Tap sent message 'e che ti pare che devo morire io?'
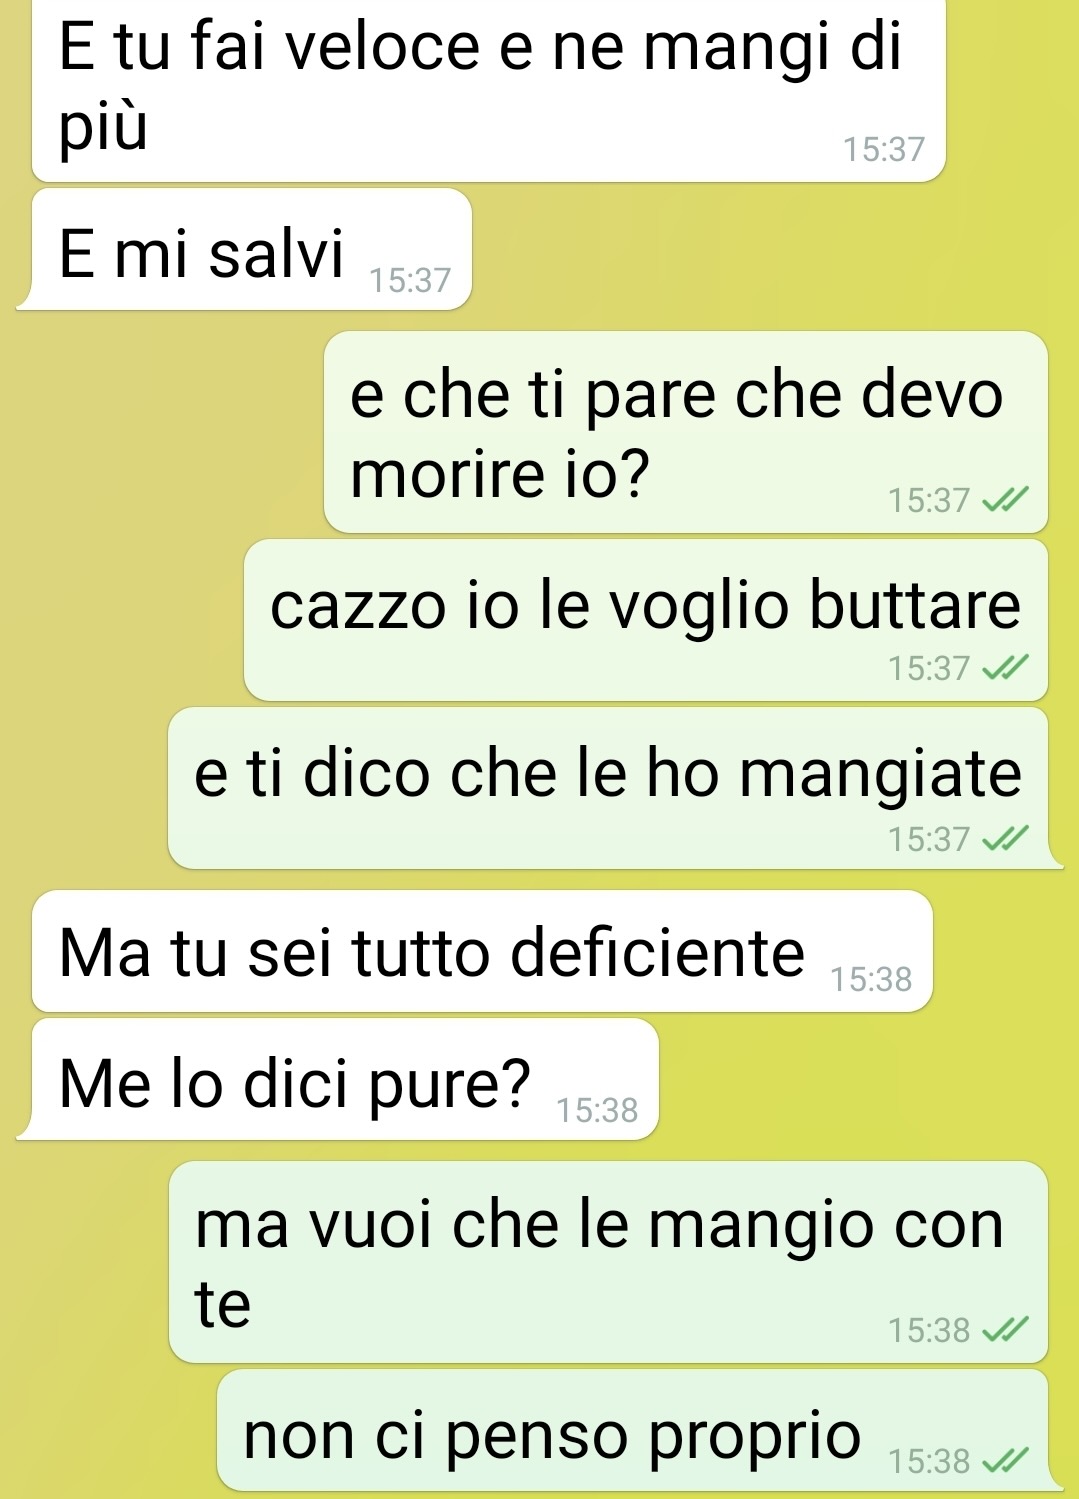The image size is (1079, 1499). pos(686,432)
